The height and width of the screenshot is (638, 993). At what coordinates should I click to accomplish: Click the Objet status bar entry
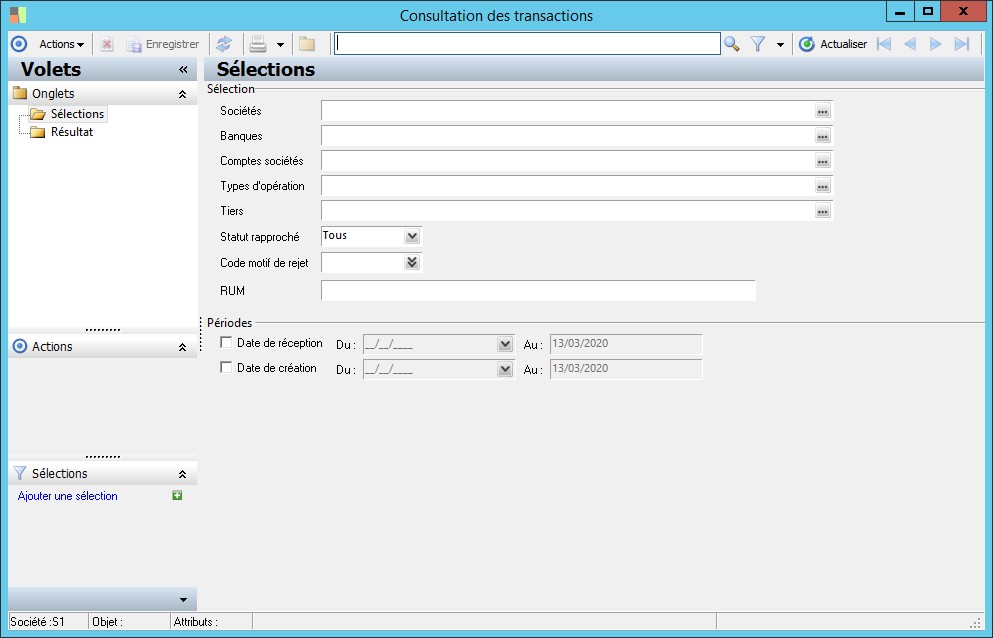[x=107, y=622]
